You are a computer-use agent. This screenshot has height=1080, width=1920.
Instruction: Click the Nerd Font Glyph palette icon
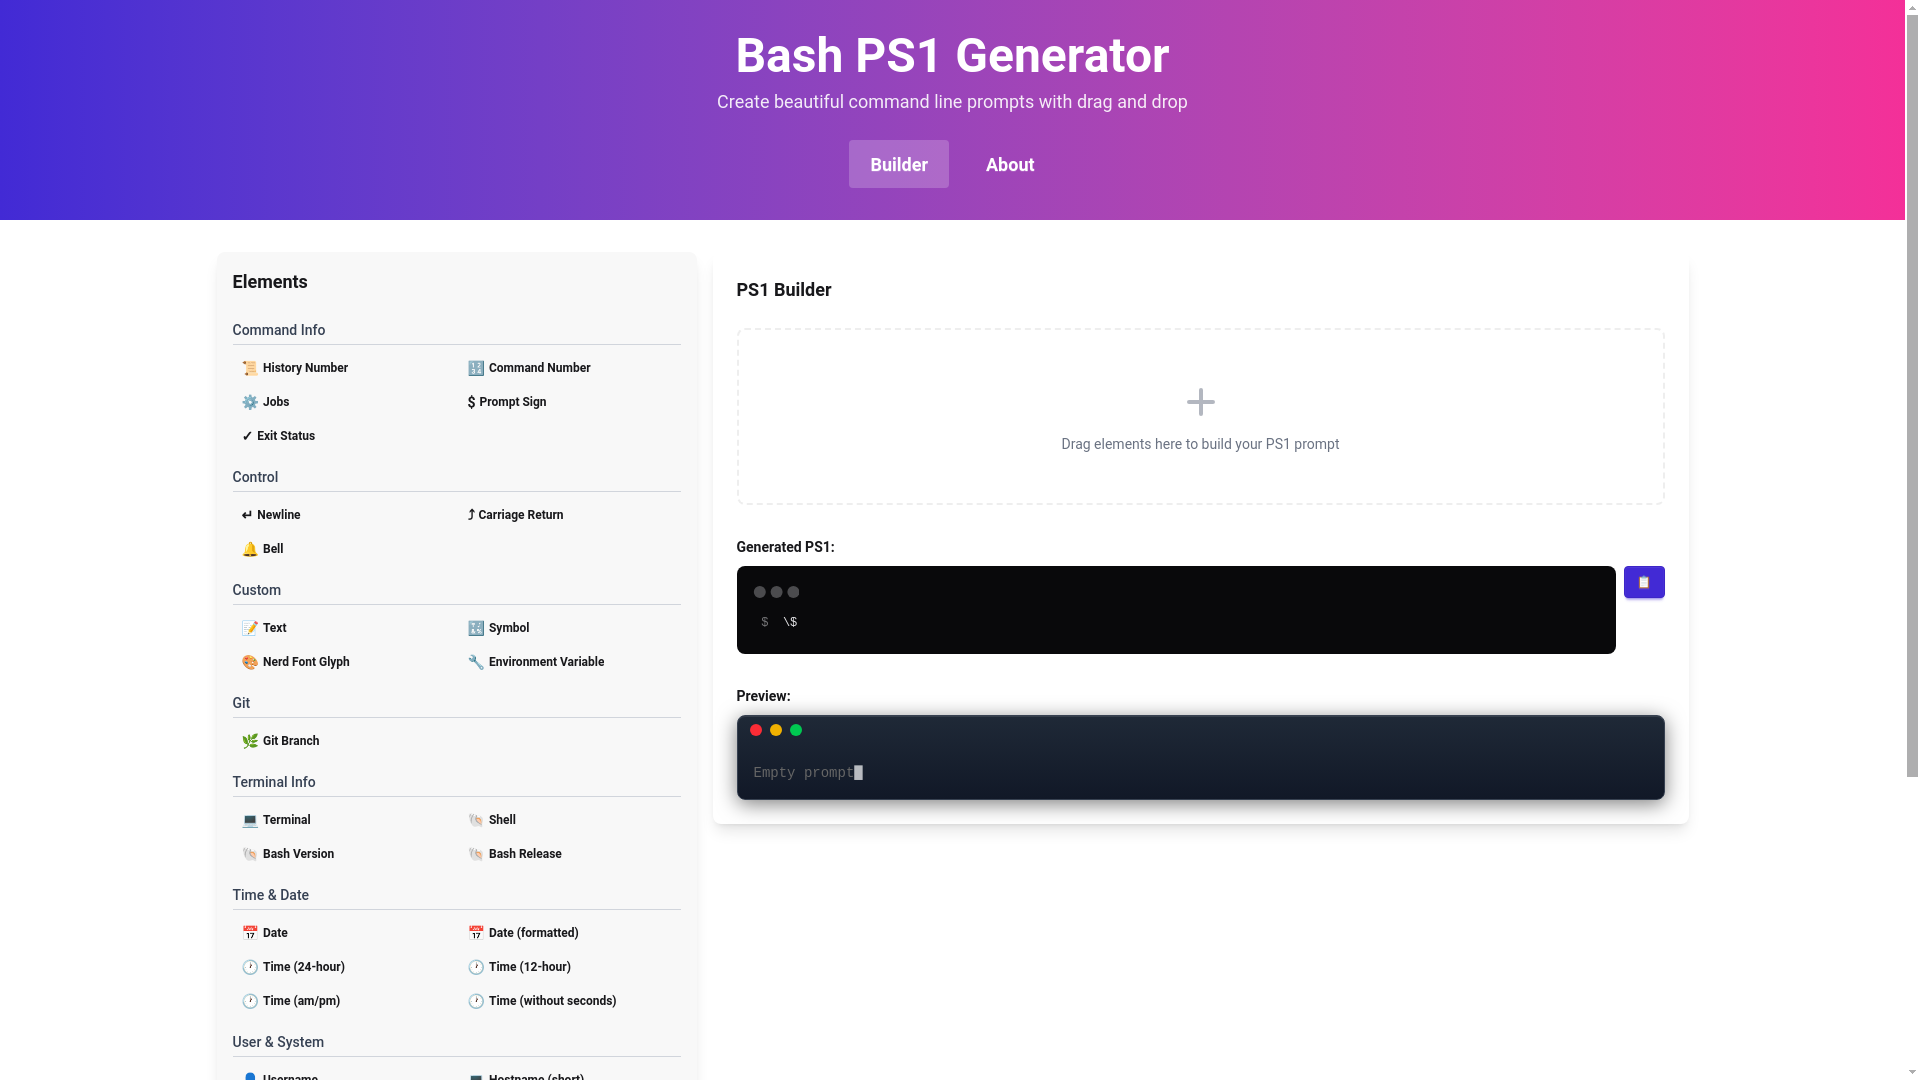pos(250,662)
